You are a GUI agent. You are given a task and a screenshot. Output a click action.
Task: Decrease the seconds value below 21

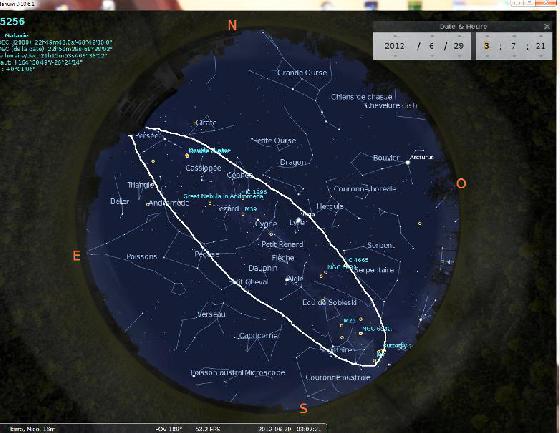(x=540, y=56)
